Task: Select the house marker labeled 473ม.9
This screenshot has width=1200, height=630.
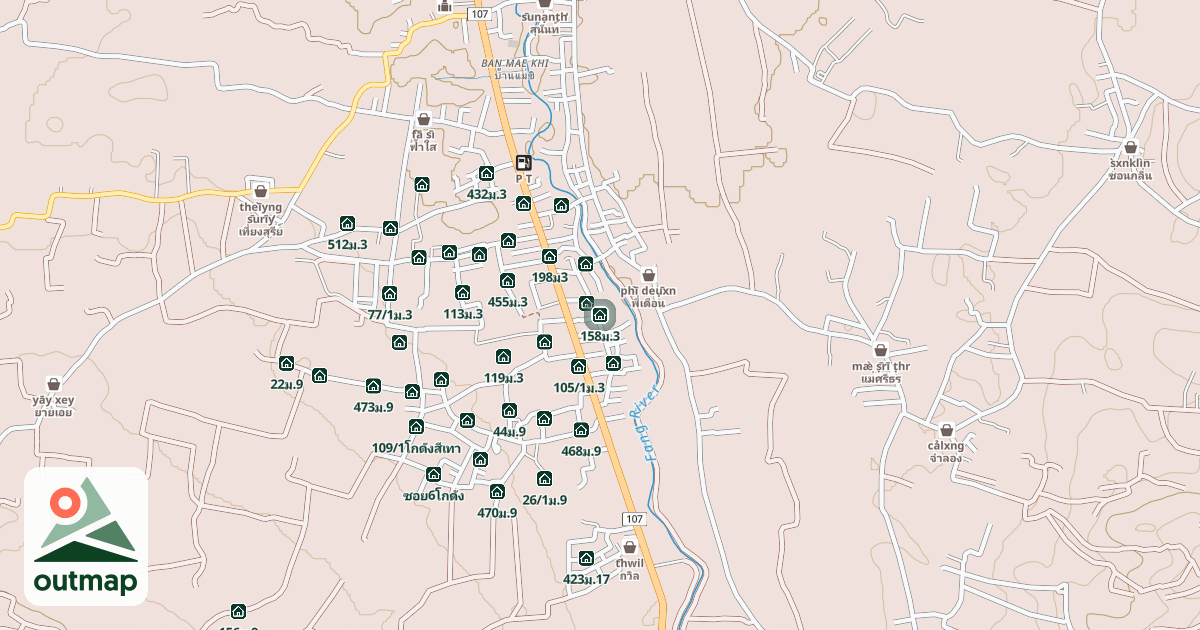Action: pyautogui.click(x=373, y=386)
